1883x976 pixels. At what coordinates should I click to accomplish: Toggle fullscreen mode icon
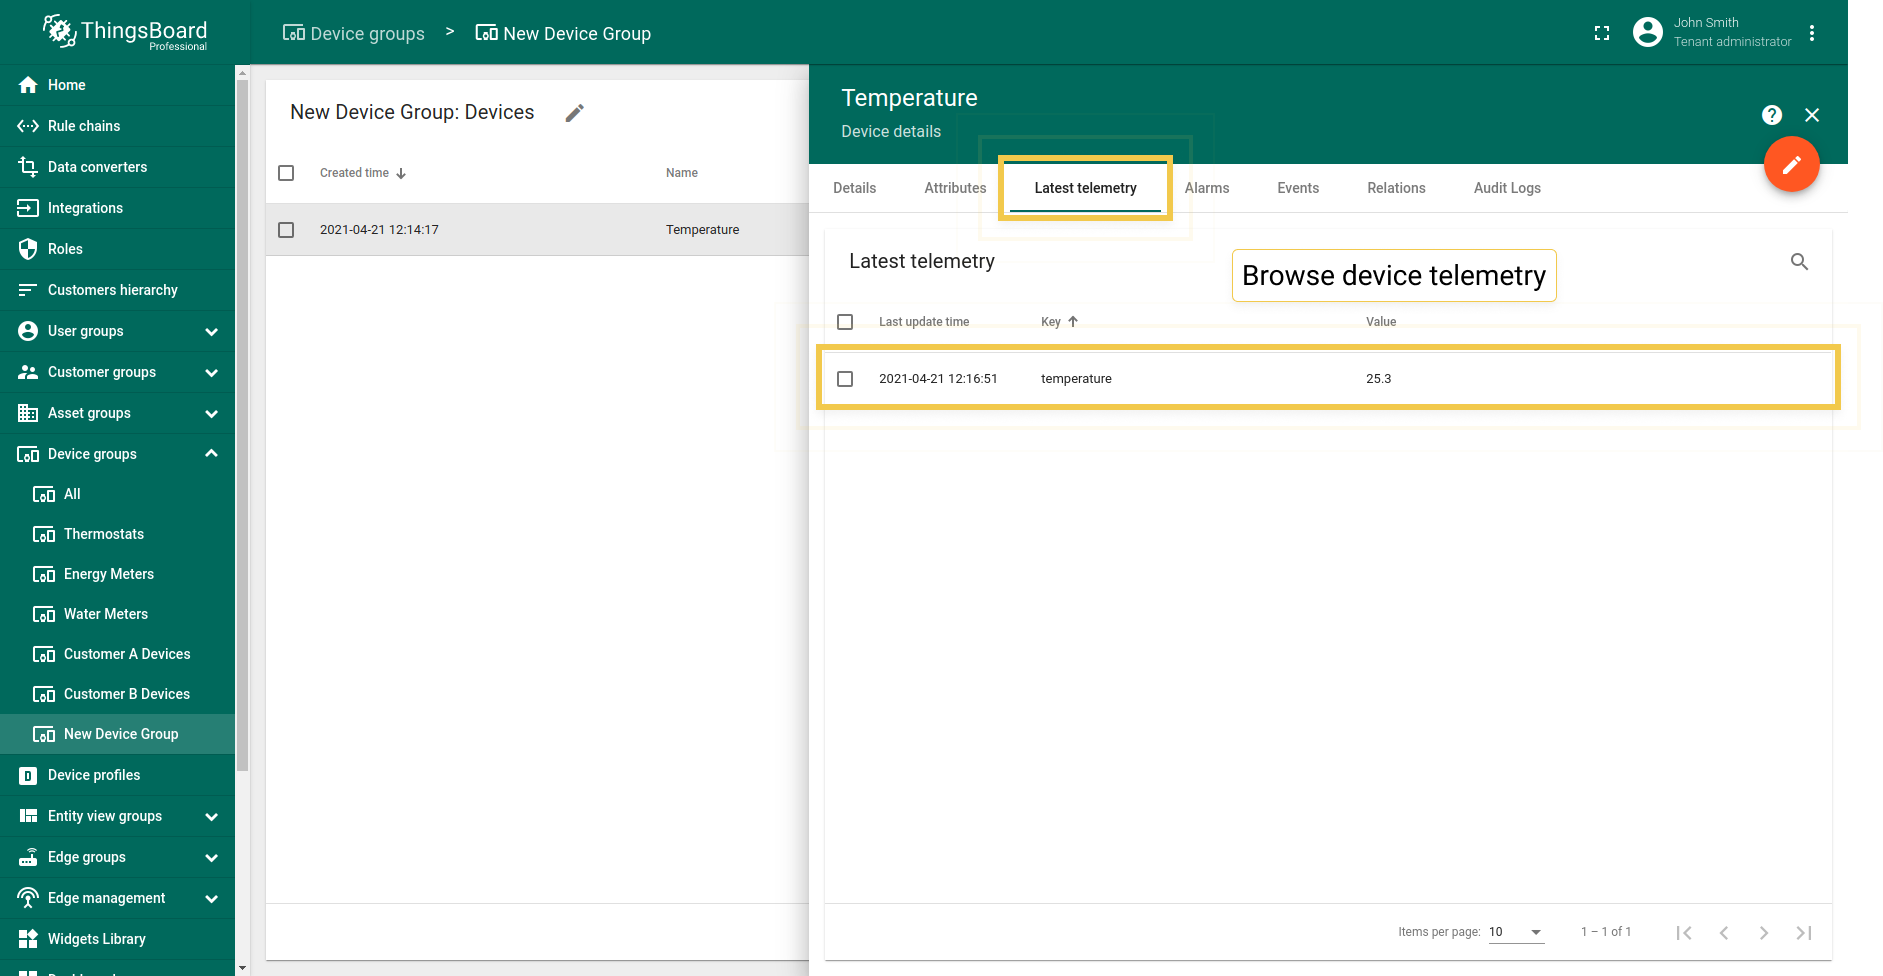[1602, 33]
